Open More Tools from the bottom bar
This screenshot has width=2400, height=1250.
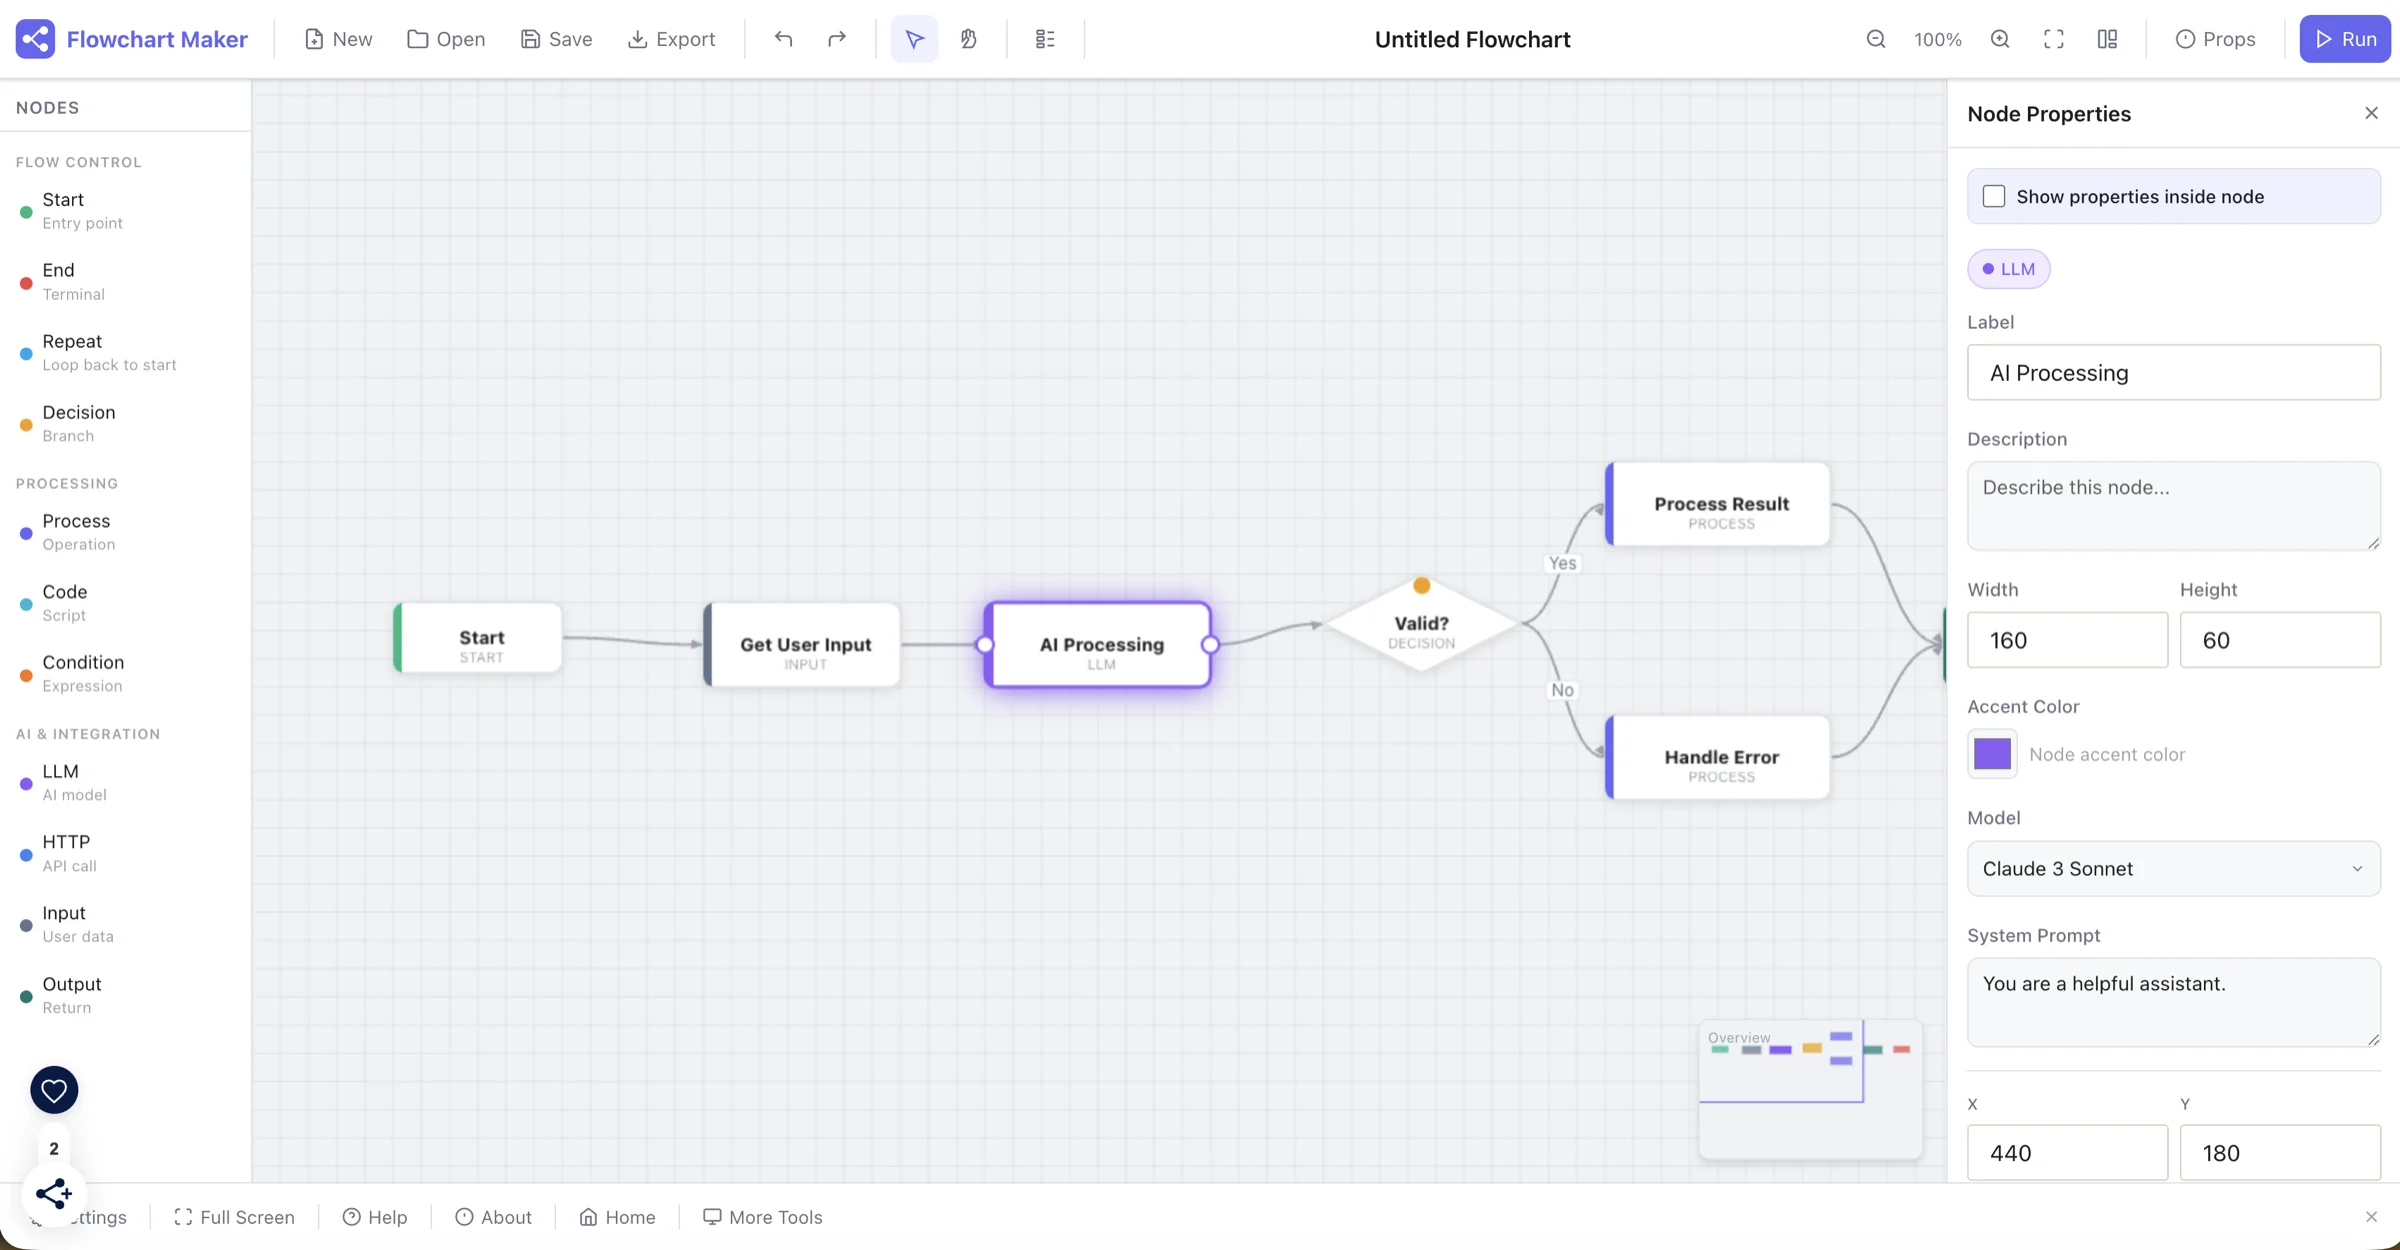(x=763, y=1217)
